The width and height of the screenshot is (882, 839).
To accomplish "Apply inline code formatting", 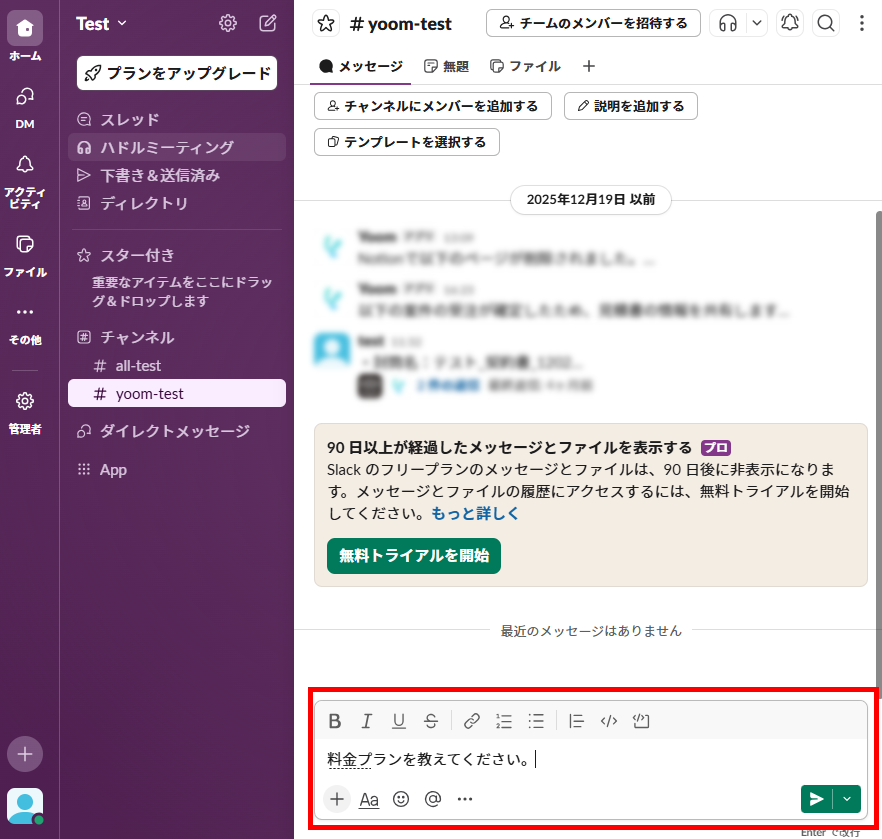I will click(x=609, y=721).
